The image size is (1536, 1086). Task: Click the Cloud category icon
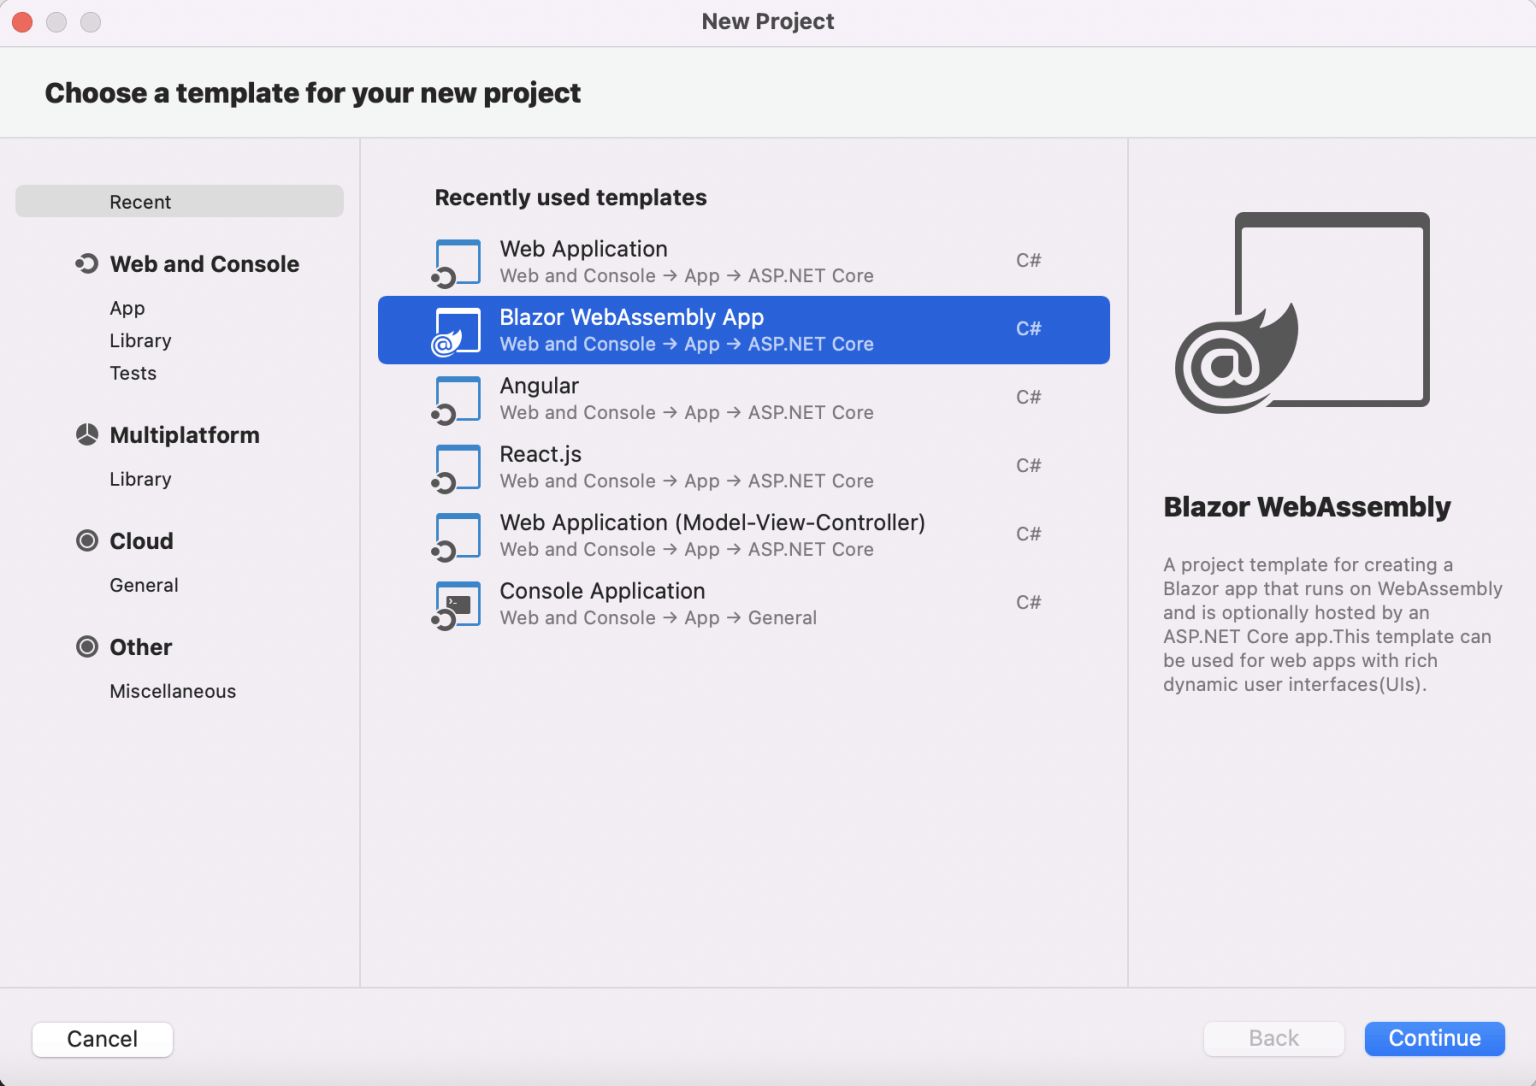click(87, 541)
